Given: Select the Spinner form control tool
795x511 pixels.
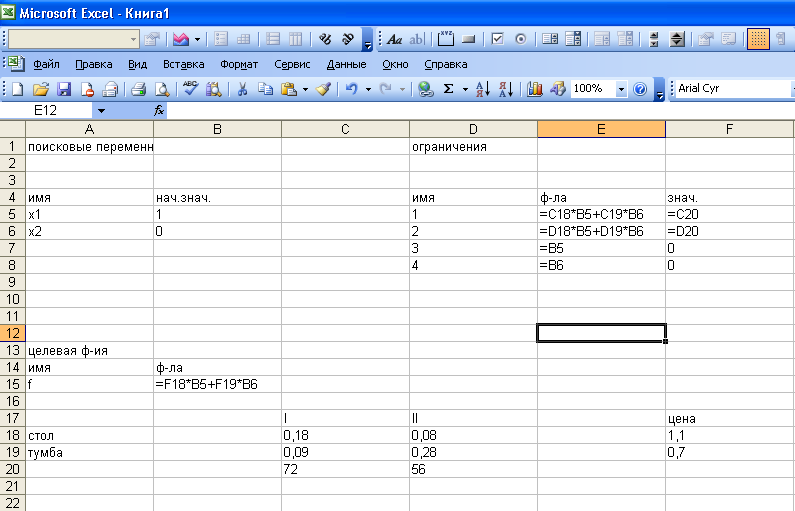Looking at the screenshot, I should [677, 39].
